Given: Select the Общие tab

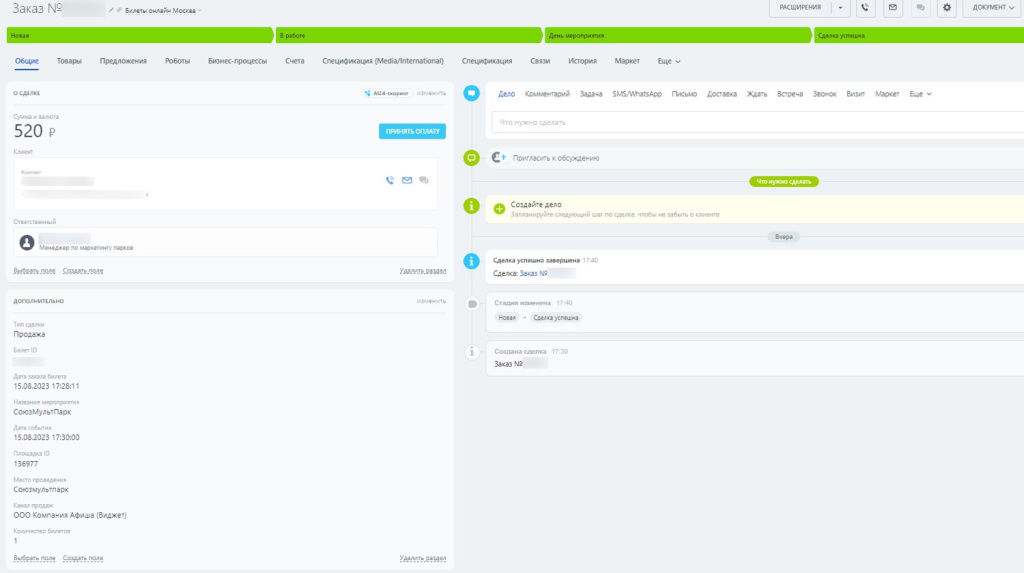Looking at the screenshot, I should point(27,61).
